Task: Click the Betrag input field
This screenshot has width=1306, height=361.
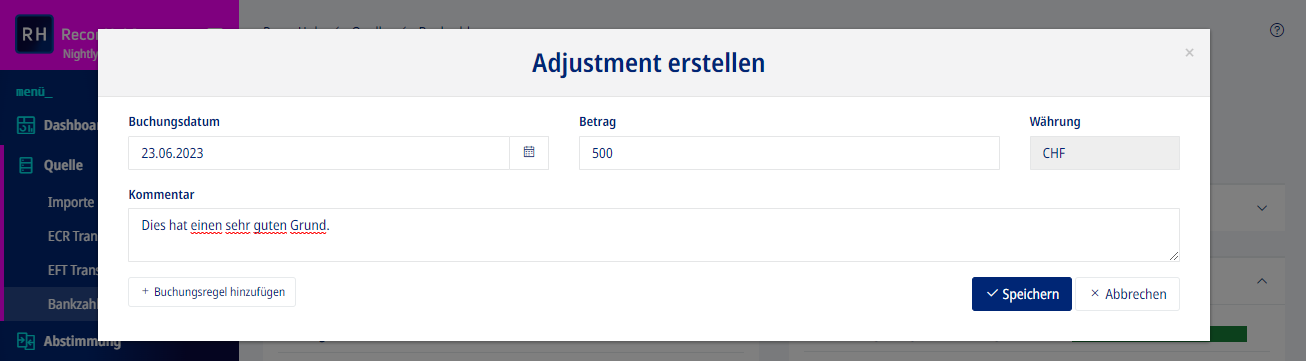Action: 789,153
